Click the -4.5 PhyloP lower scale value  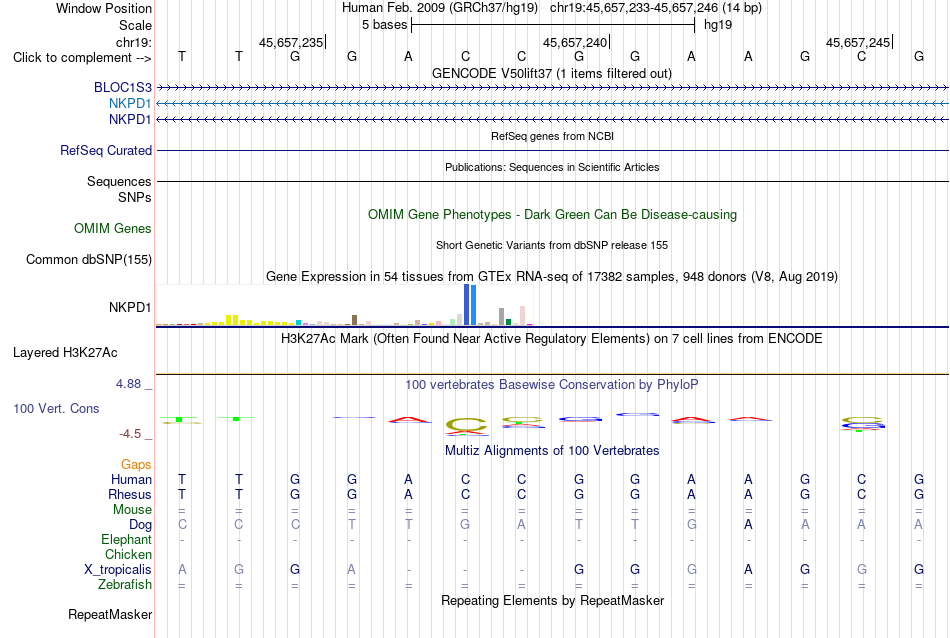tap(130, 434)
